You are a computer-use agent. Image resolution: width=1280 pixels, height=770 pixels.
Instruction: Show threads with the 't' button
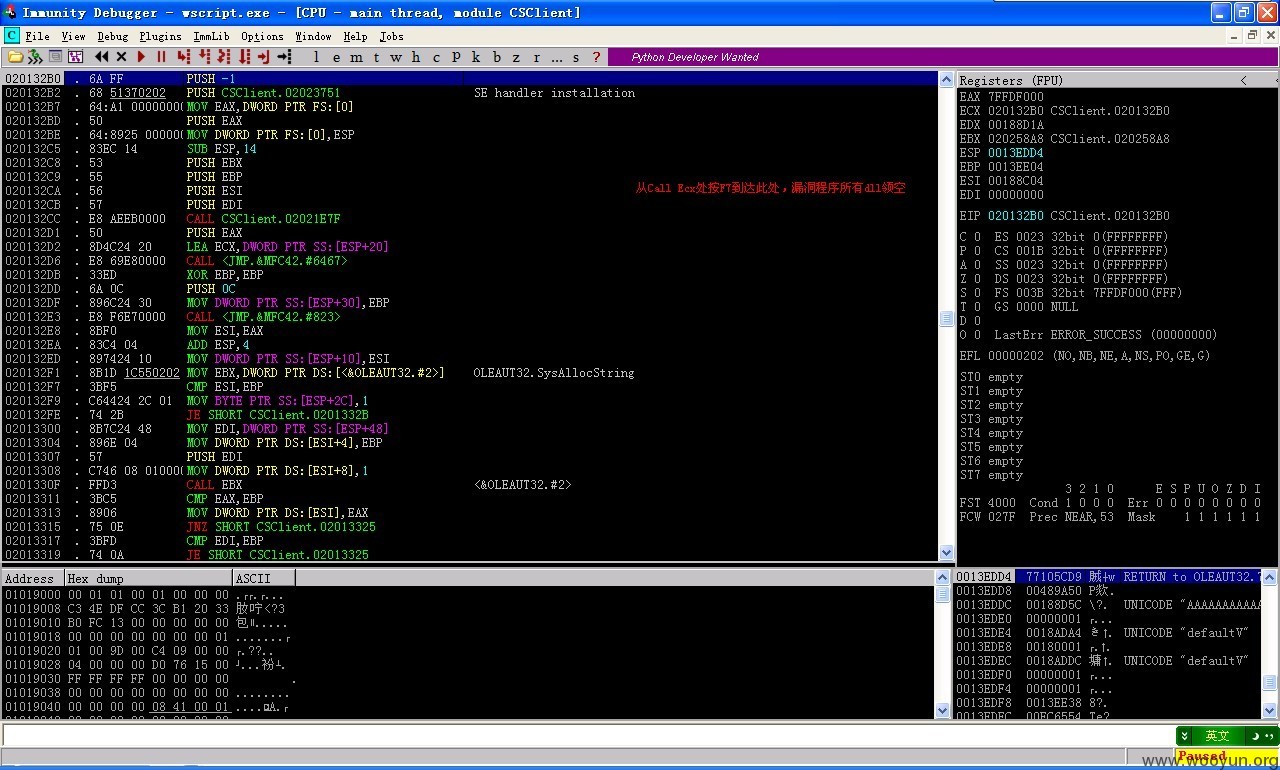click(376, 57)
